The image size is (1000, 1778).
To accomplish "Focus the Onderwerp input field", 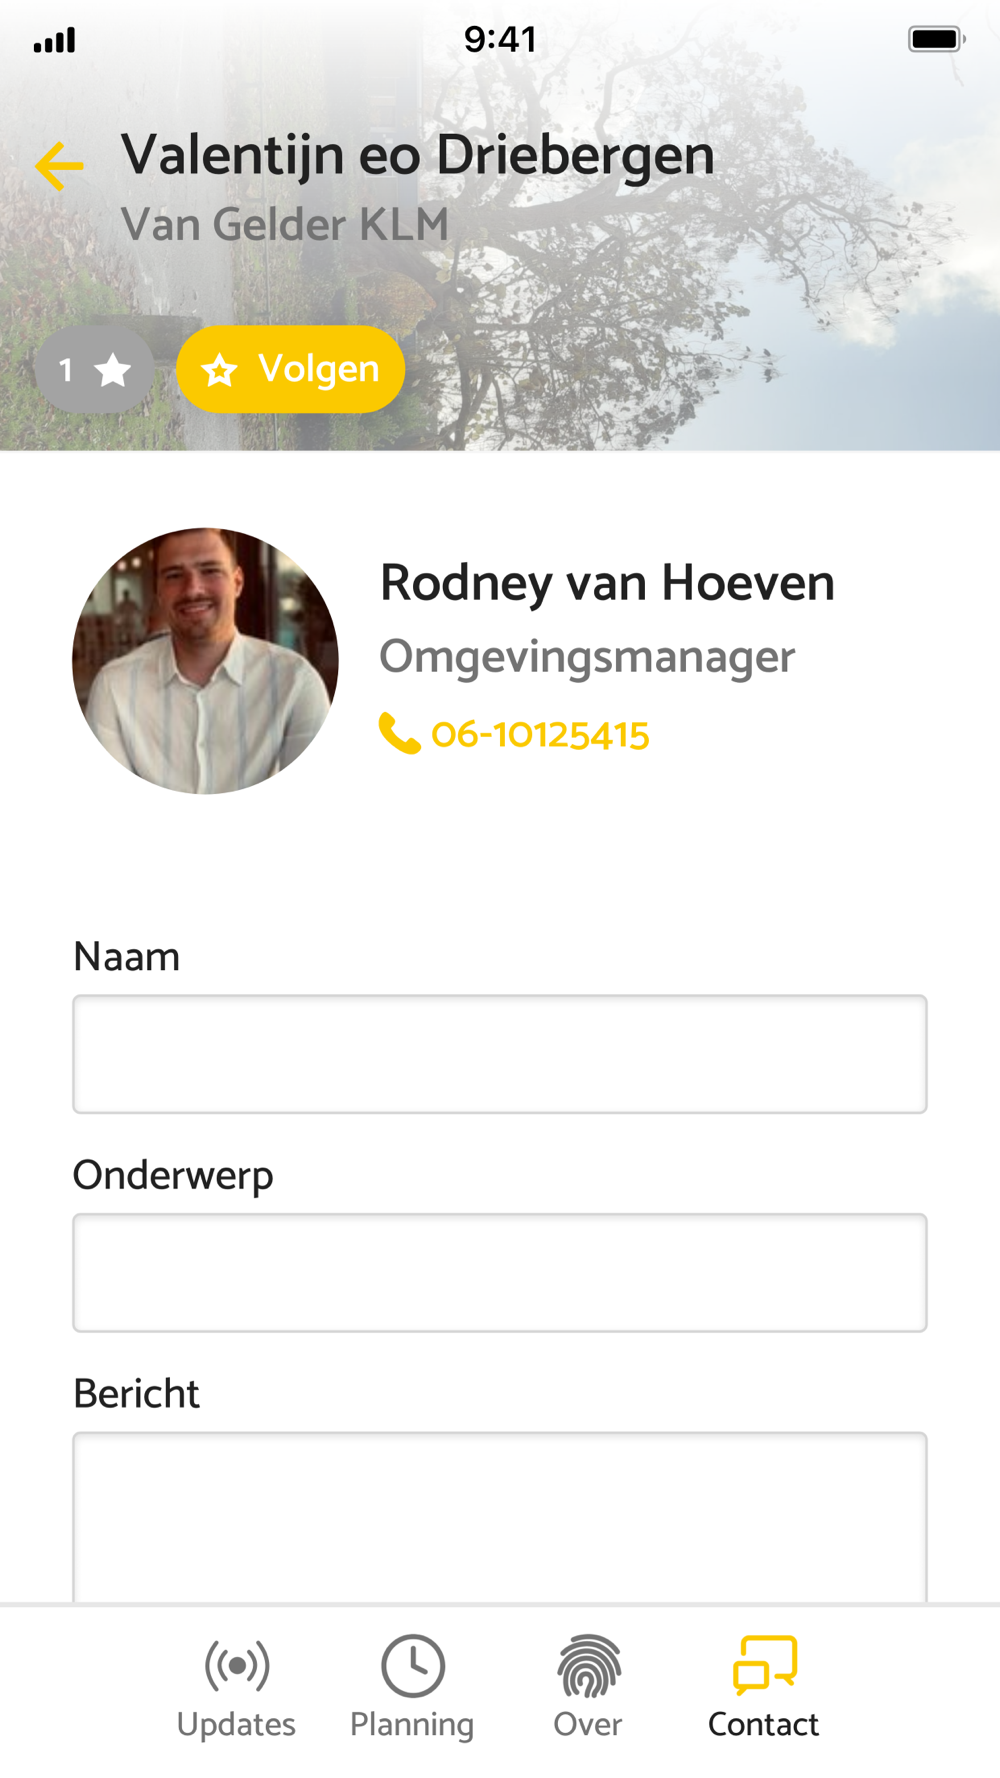I will (x=500, y=1273).
